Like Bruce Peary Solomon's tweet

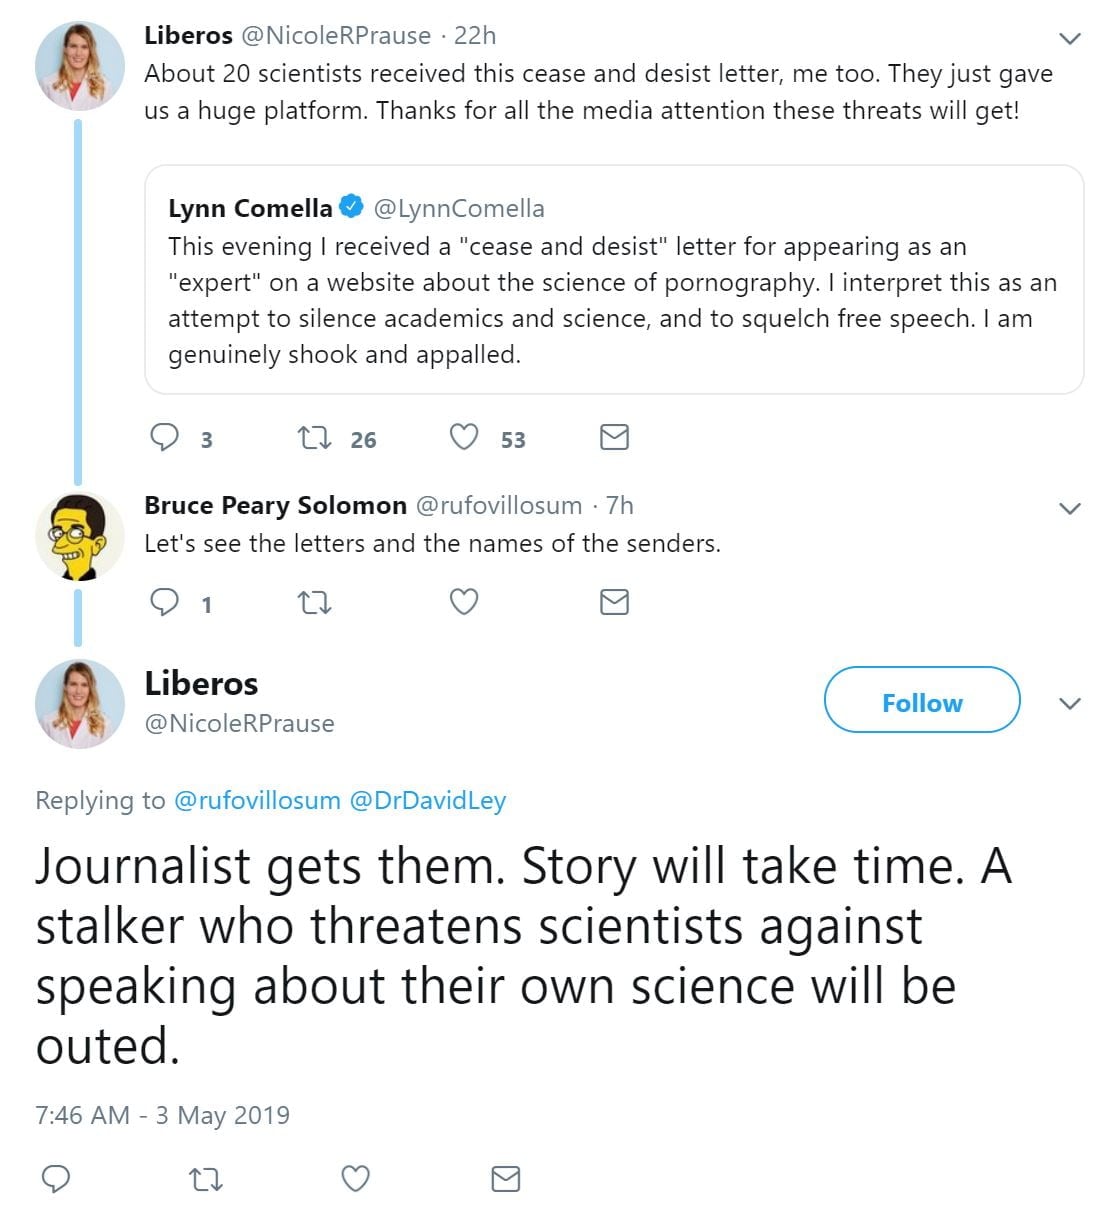[463, 602]
